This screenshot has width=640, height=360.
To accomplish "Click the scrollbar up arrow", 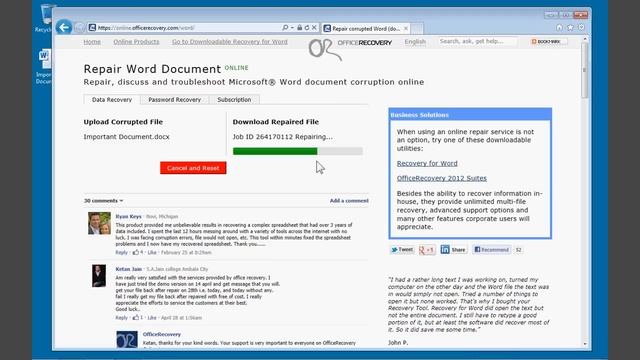I will [x=584, y=39].
